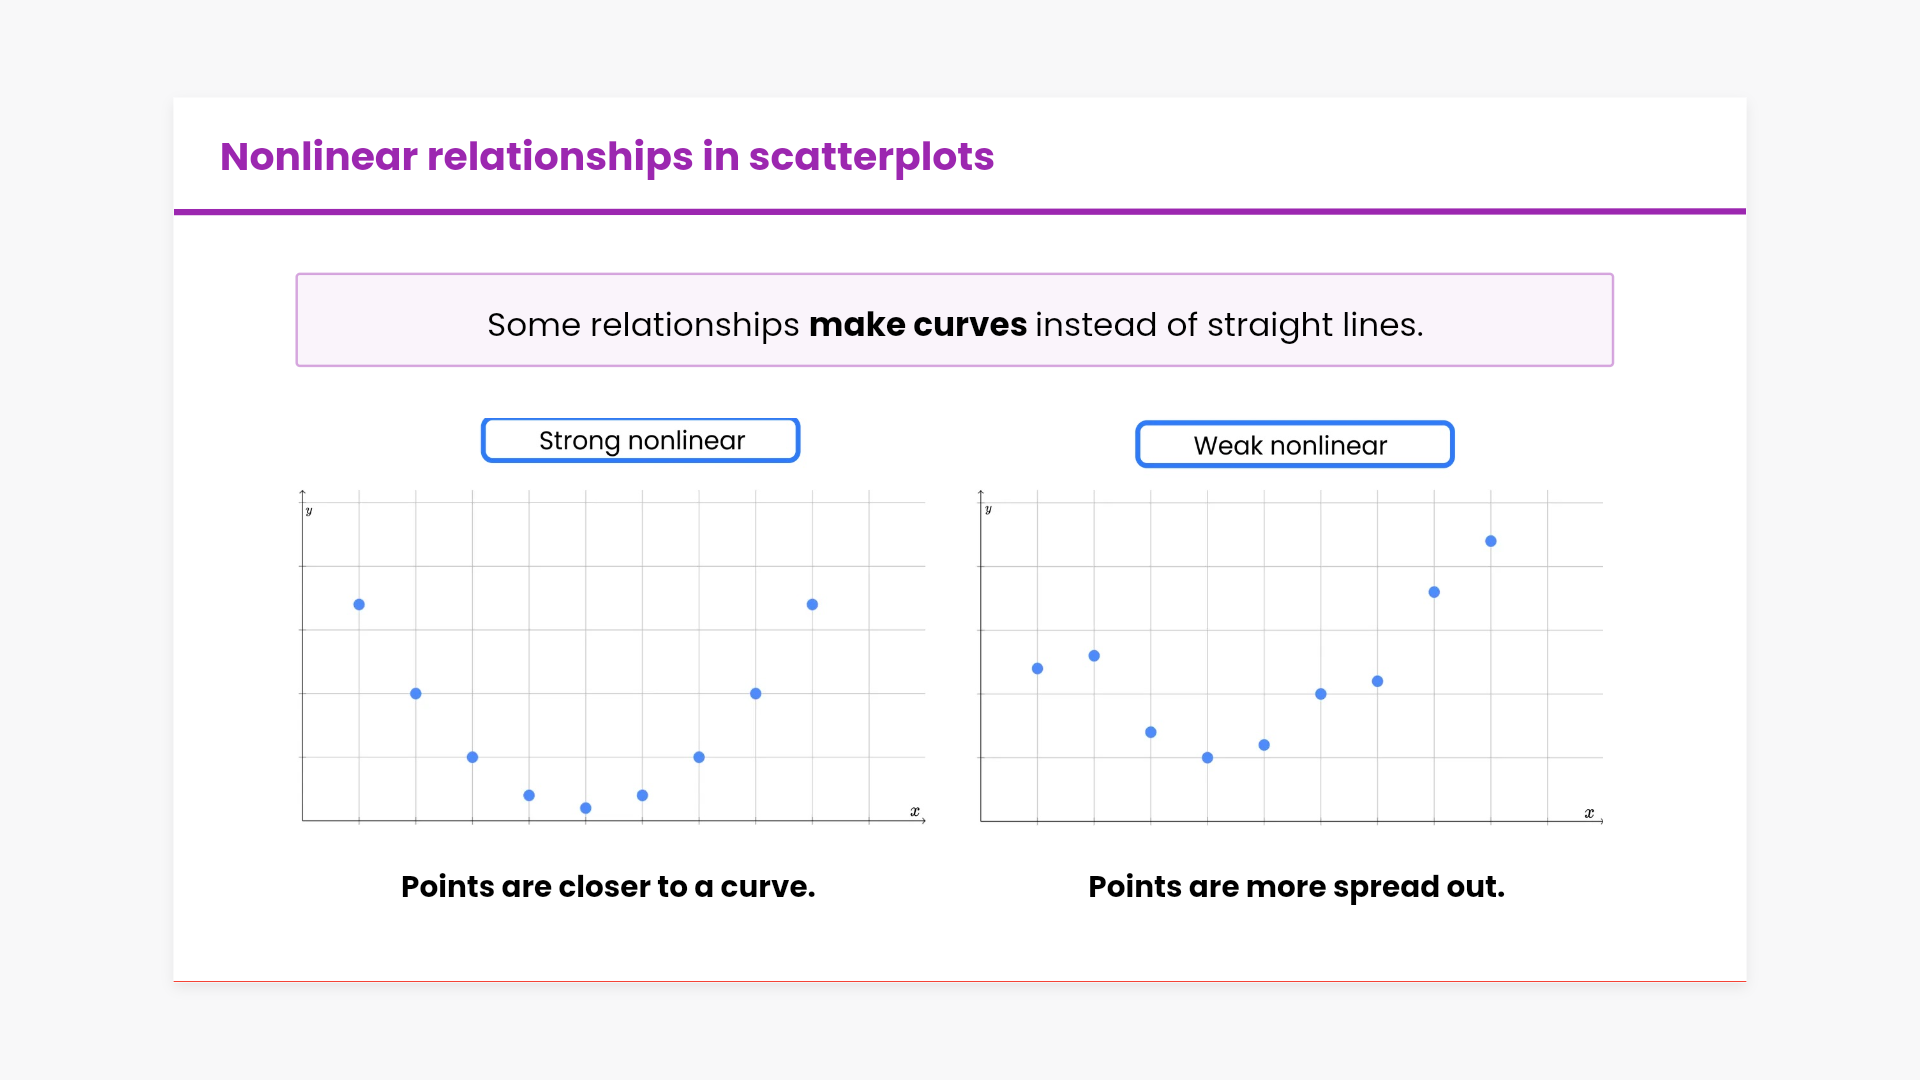Click the "Strong nonlinear" label box
Viewport: 1920px width, 1080px height.
[x=640, y=441]
